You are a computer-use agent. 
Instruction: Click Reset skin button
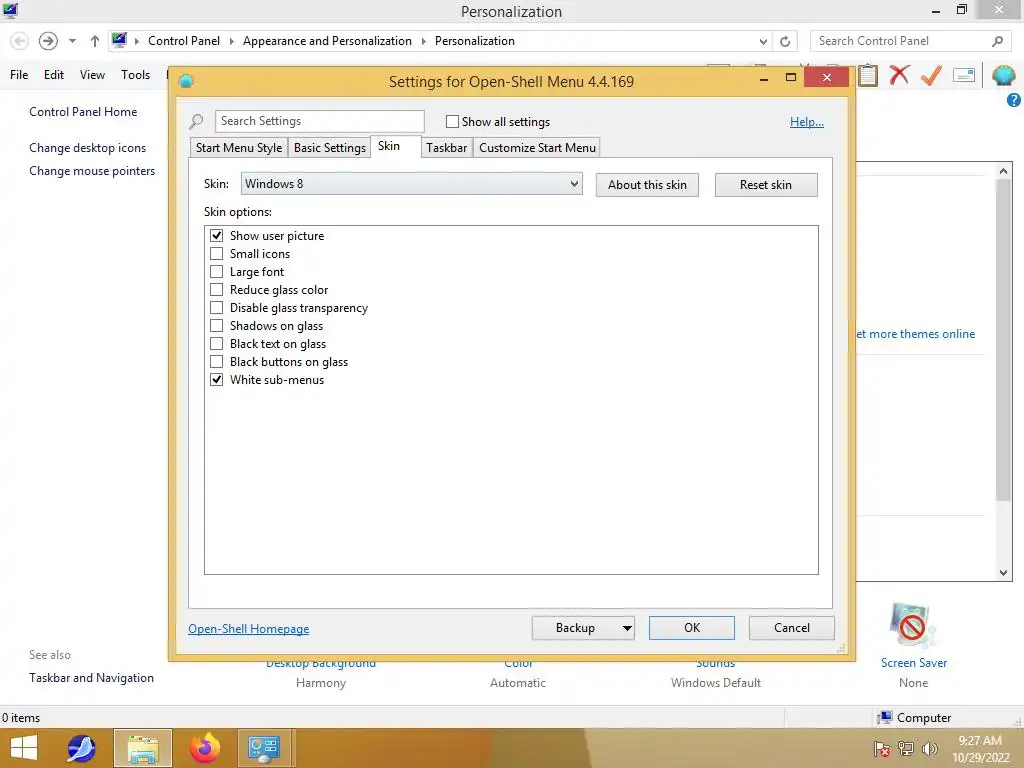coord(765,185)
